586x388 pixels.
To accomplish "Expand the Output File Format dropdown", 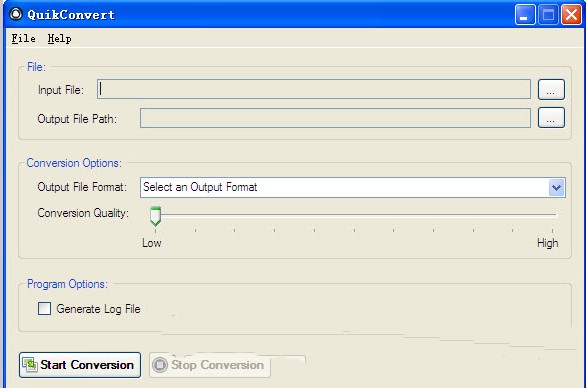I will (x=556, y=187).
